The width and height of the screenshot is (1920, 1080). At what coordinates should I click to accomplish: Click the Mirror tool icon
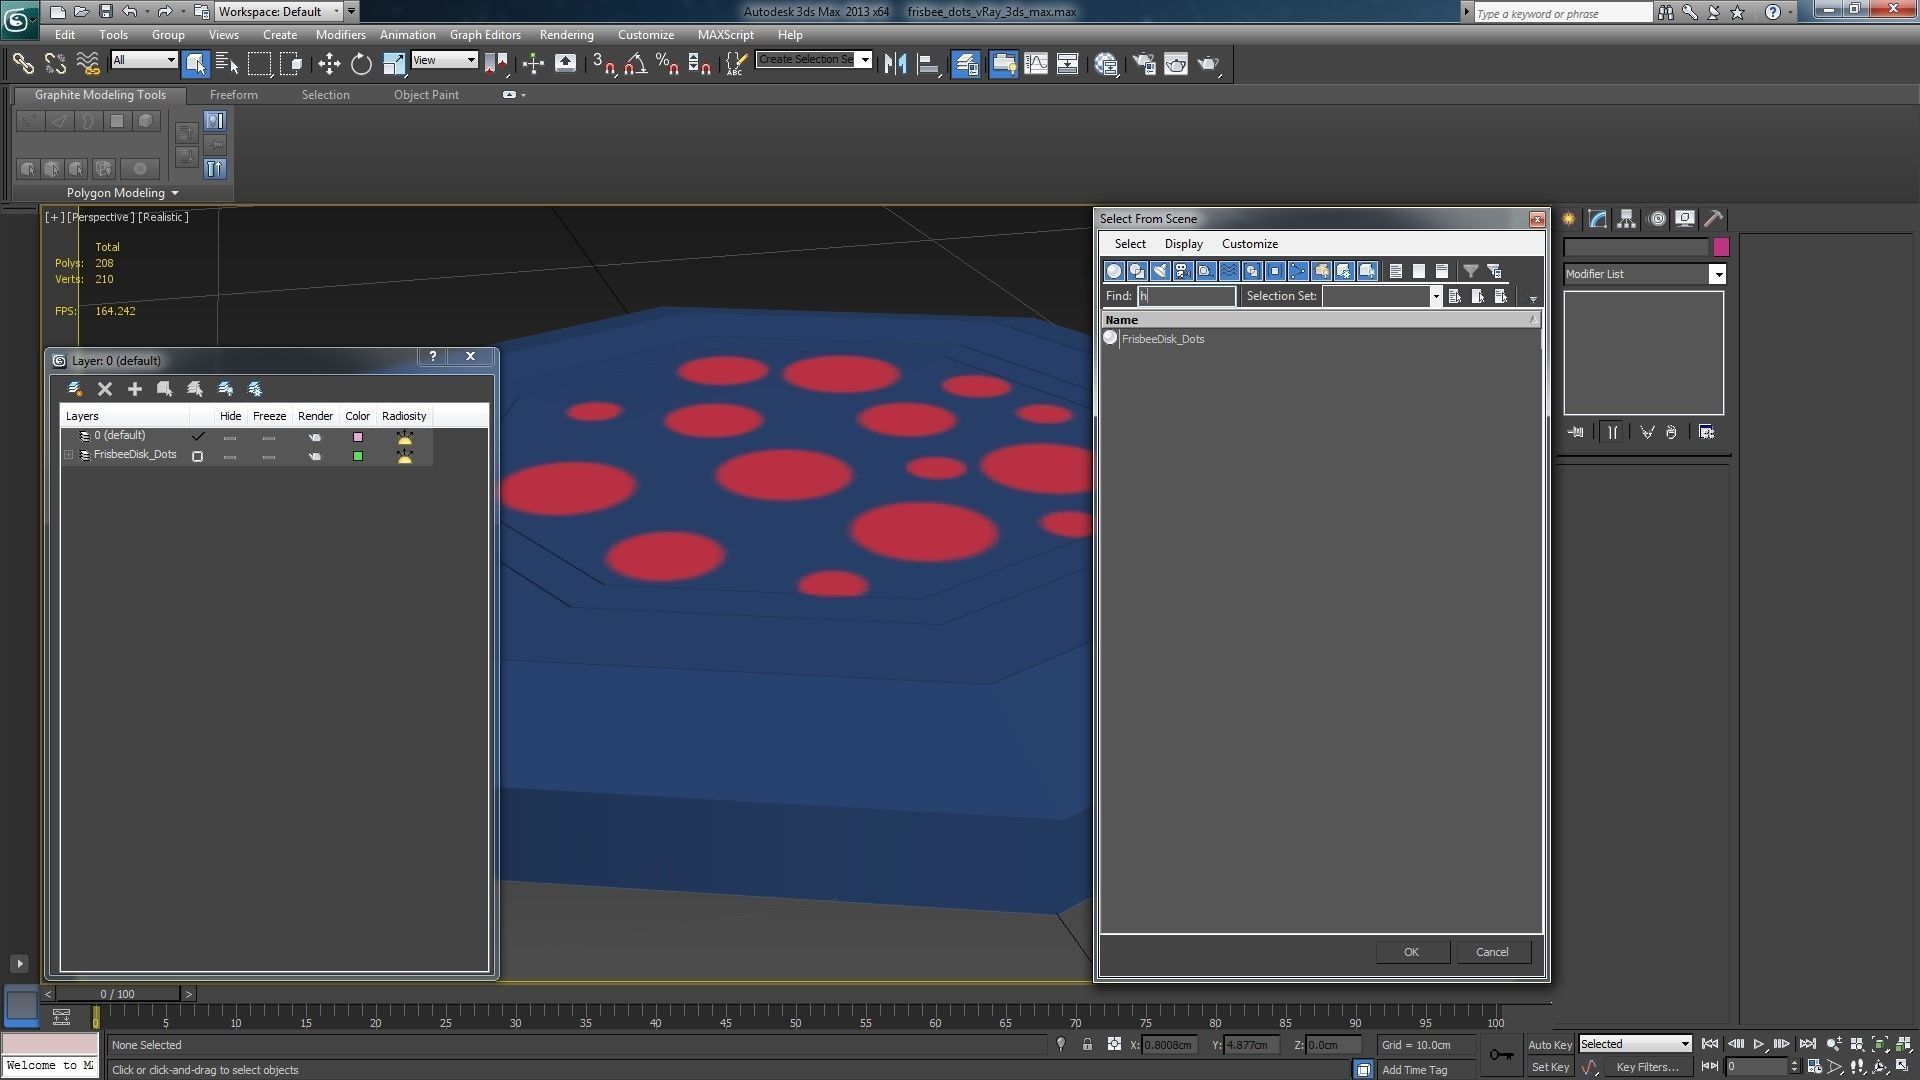click(895, 64)
